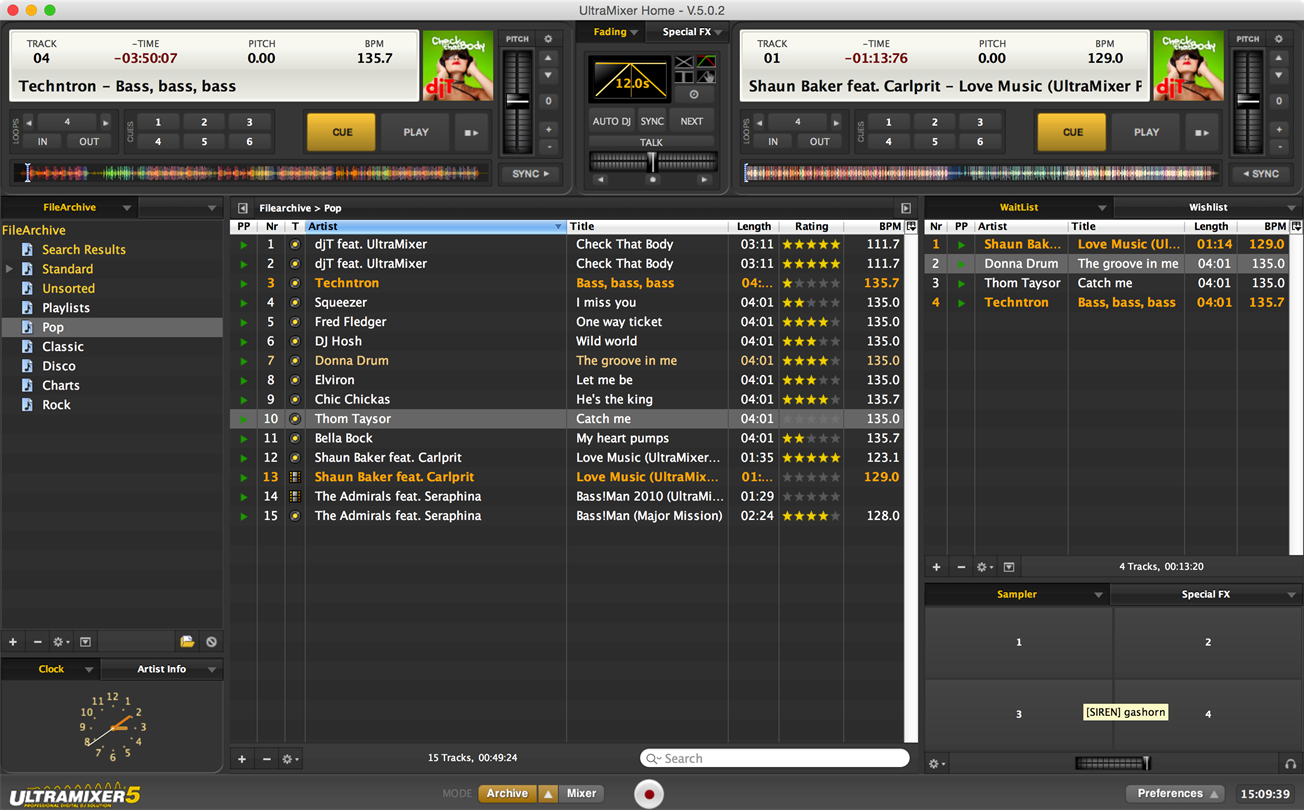The width and height of the screenshot is (1304, 810).
Task: Switch mode to Archive
Action: [x=507, y=793]
